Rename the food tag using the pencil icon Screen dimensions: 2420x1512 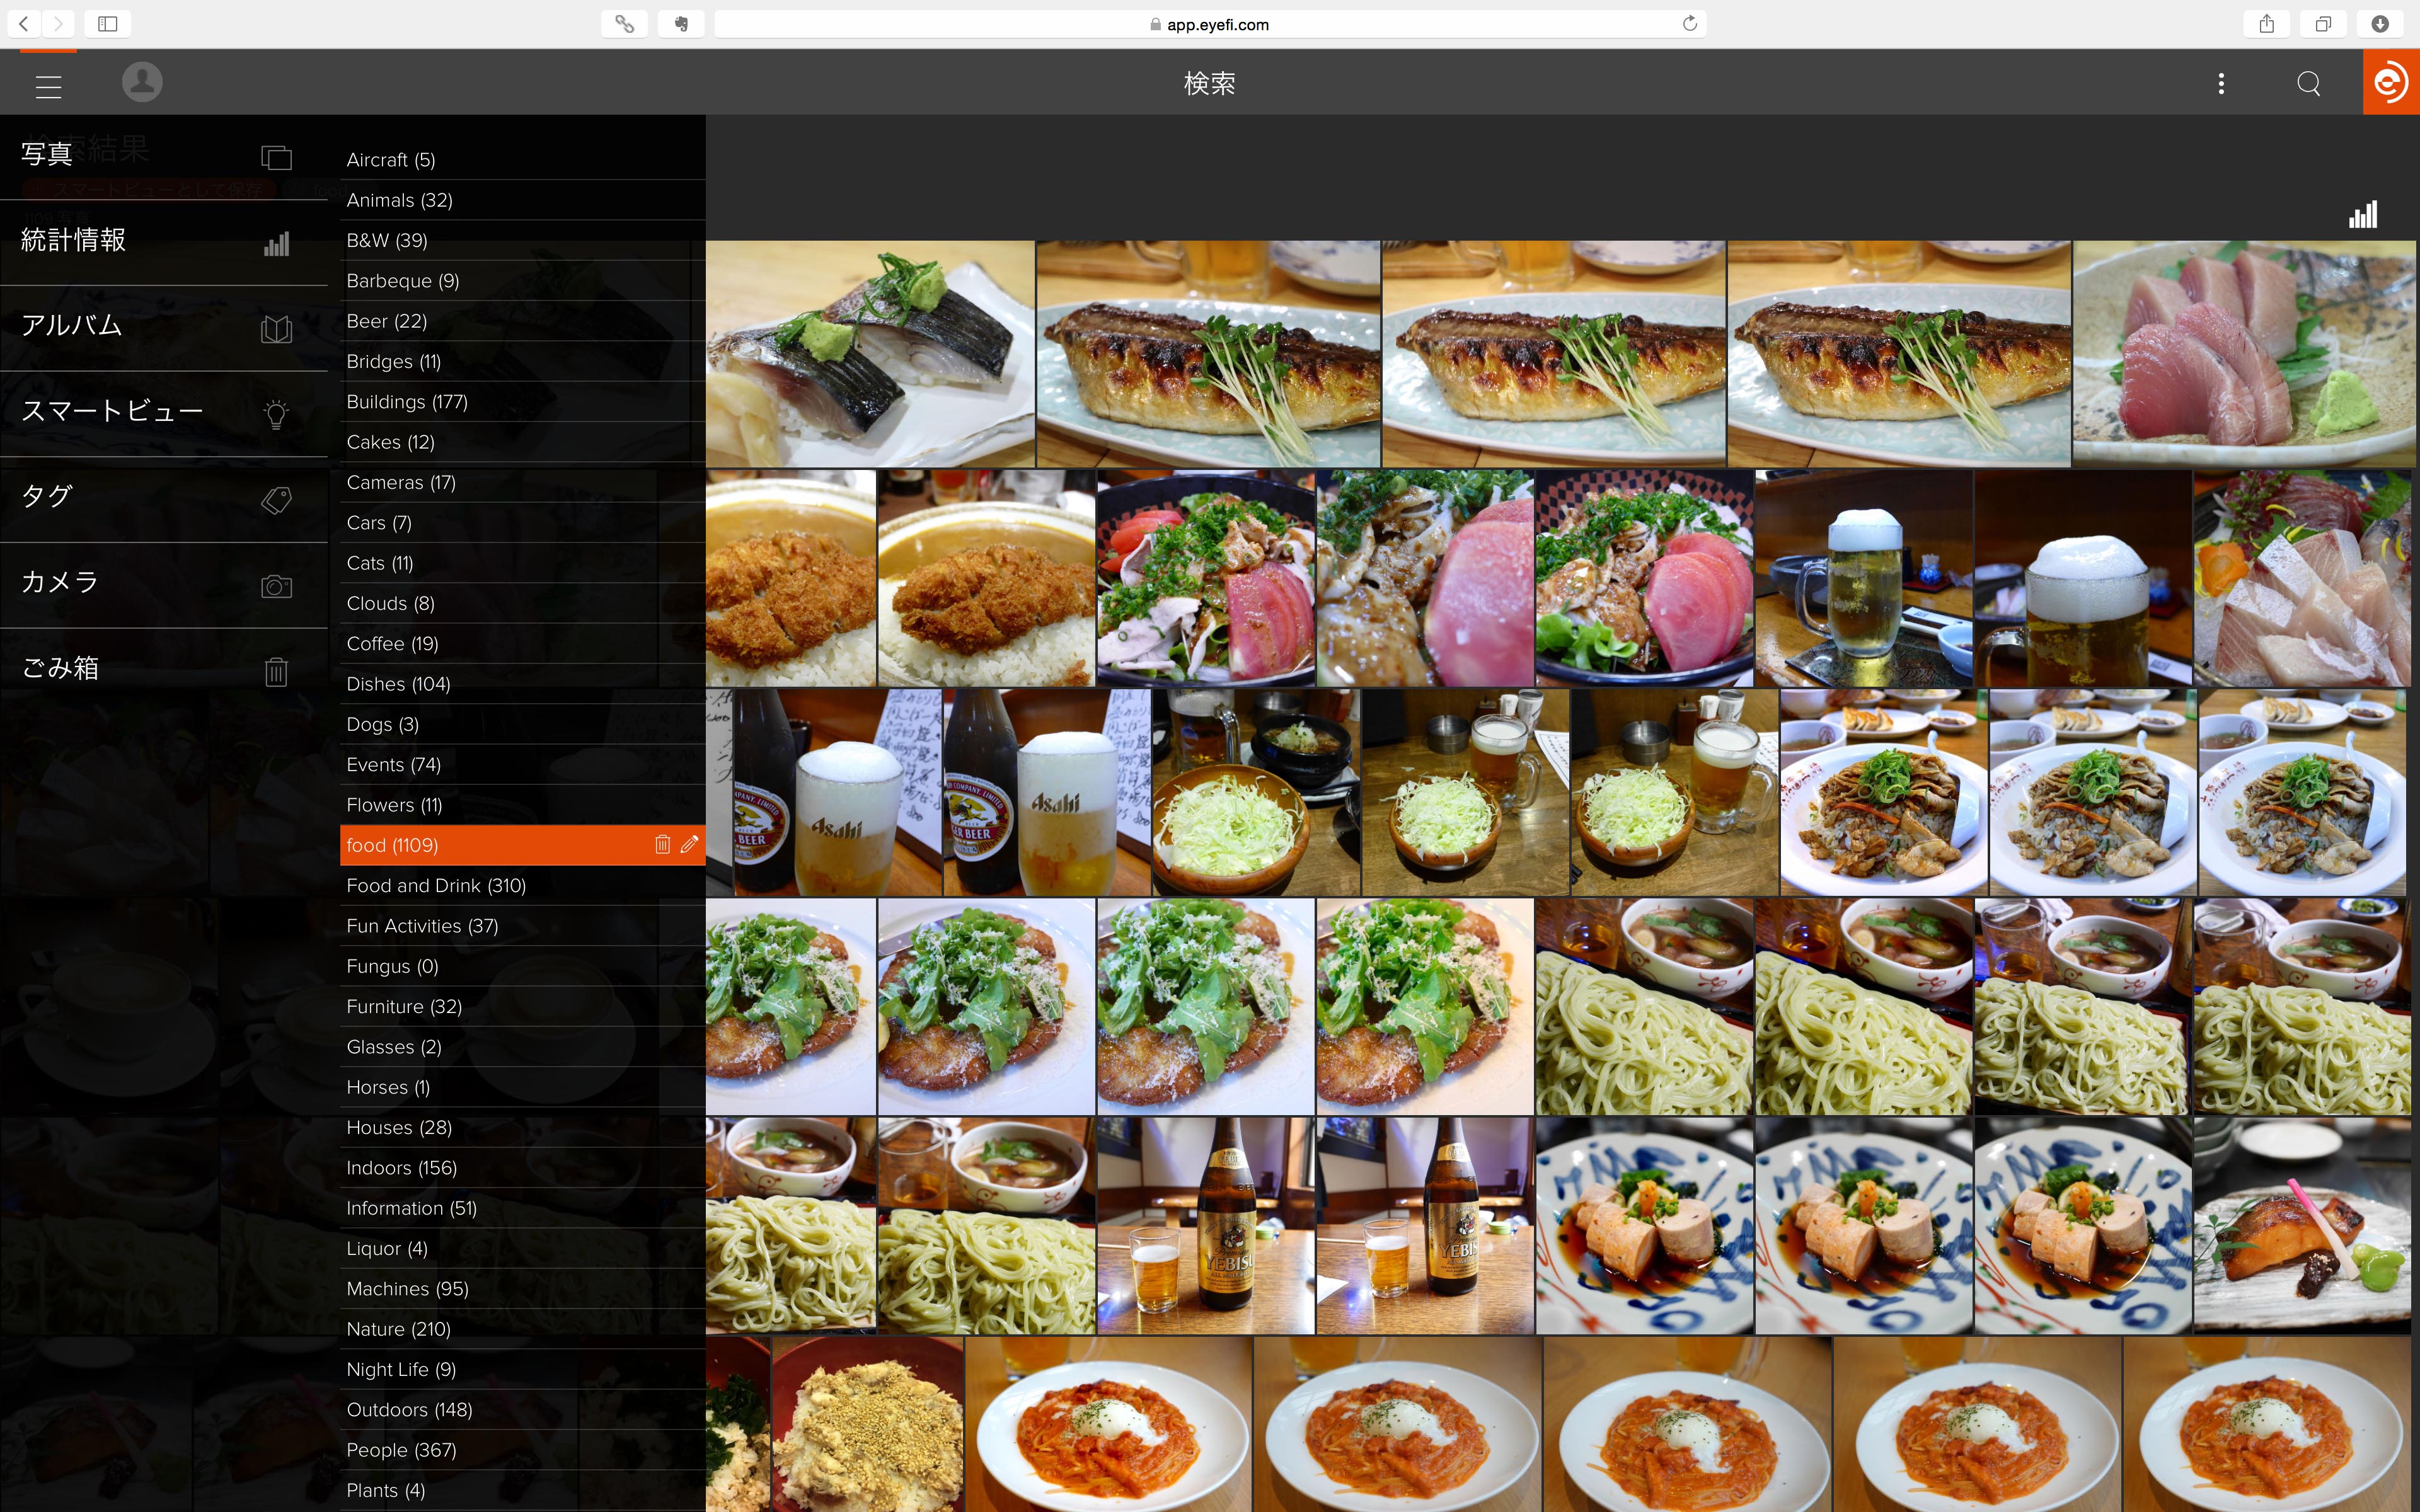pos(688,844)
